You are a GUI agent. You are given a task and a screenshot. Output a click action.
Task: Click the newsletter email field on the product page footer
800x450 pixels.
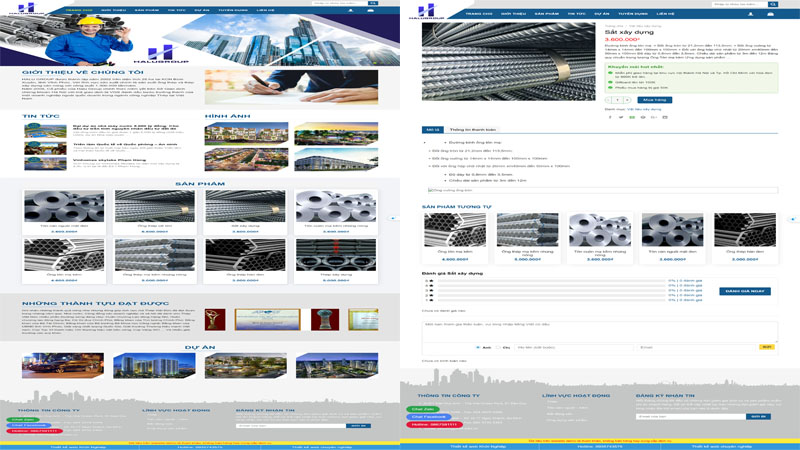pos(691,417)
